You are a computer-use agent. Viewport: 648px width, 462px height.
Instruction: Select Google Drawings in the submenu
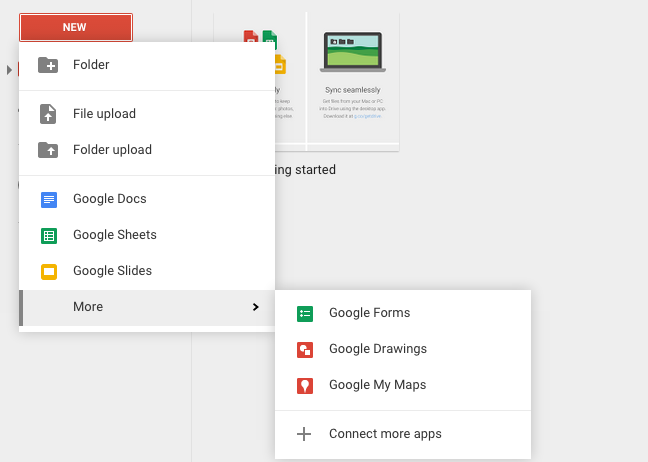click(403, 349)
